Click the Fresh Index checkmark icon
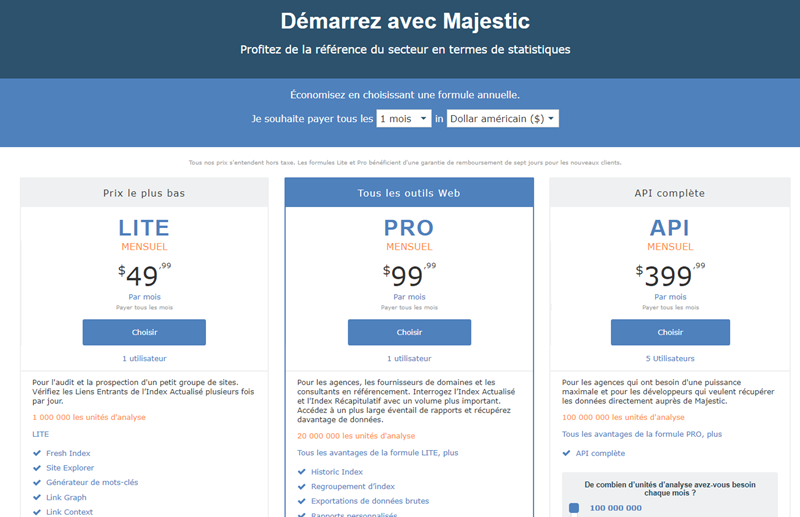Image resolution: width=800 pixels, height=517 pixels. coord(37,452)
